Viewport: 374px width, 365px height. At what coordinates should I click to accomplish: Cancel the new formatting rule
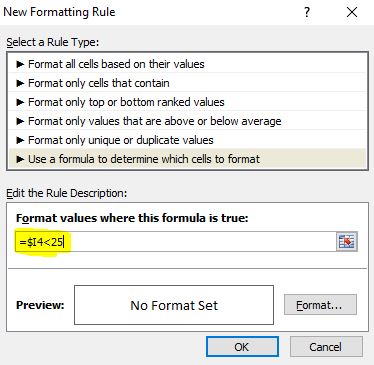326,347
